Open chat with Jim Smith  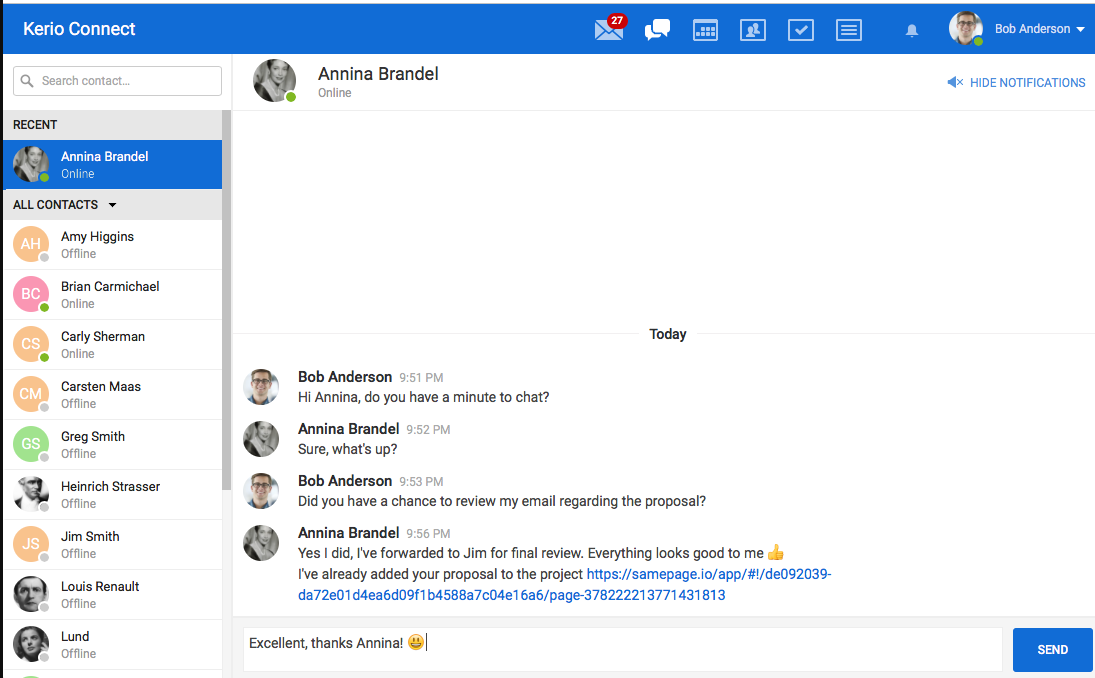[112, 545]
